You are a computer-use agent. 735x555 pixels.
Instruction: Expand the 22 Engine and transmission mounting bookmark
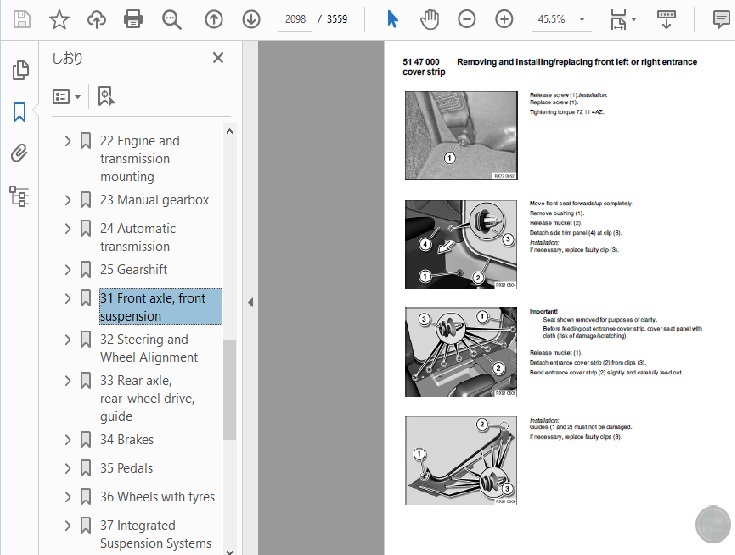tap(68, 141)
